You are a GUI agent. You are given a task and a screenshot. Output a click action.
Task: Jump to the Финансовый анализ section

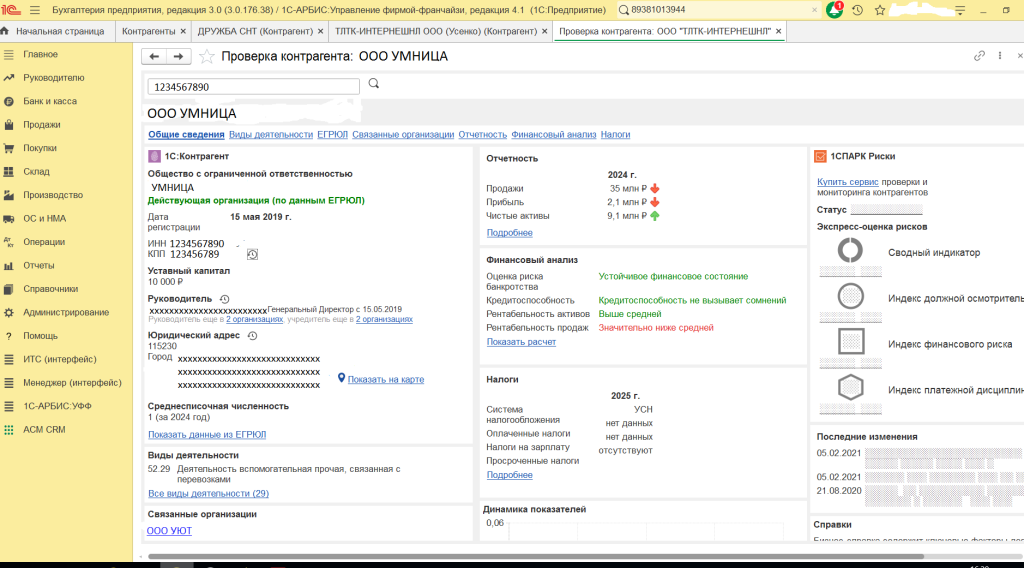coord(553,134)
